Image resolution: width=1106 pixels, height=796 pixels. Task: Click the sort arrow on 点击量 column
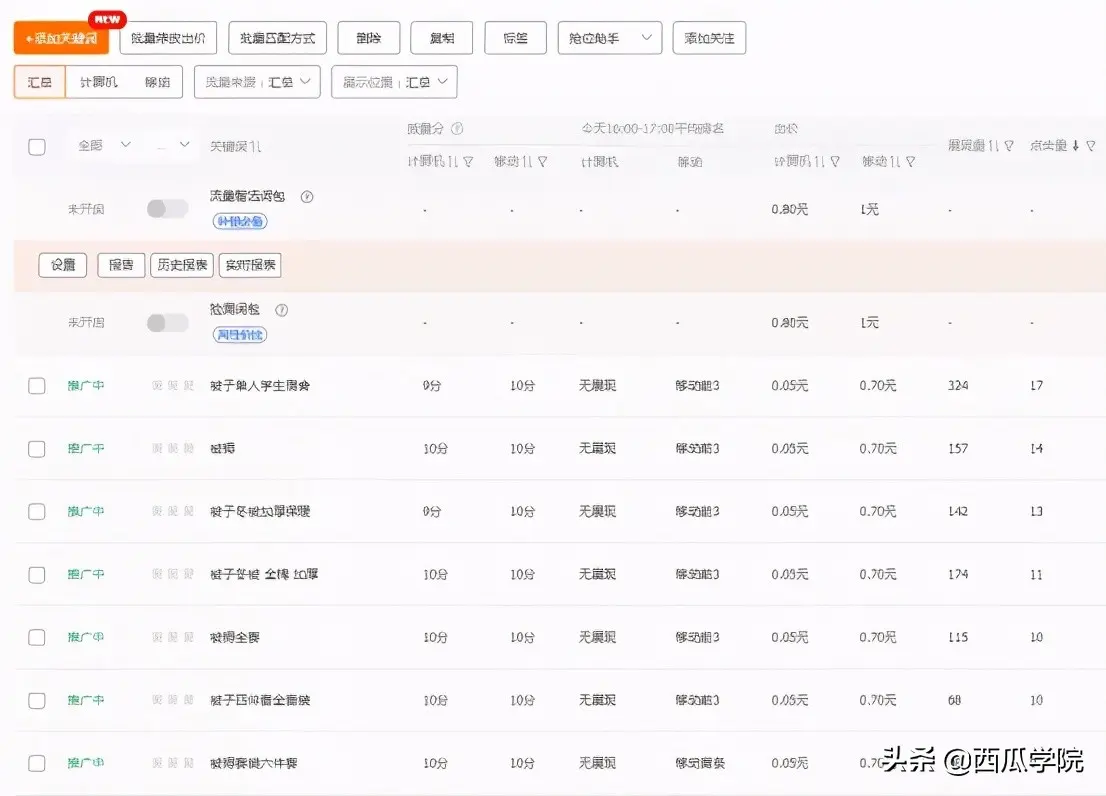tap(1076, 146)
